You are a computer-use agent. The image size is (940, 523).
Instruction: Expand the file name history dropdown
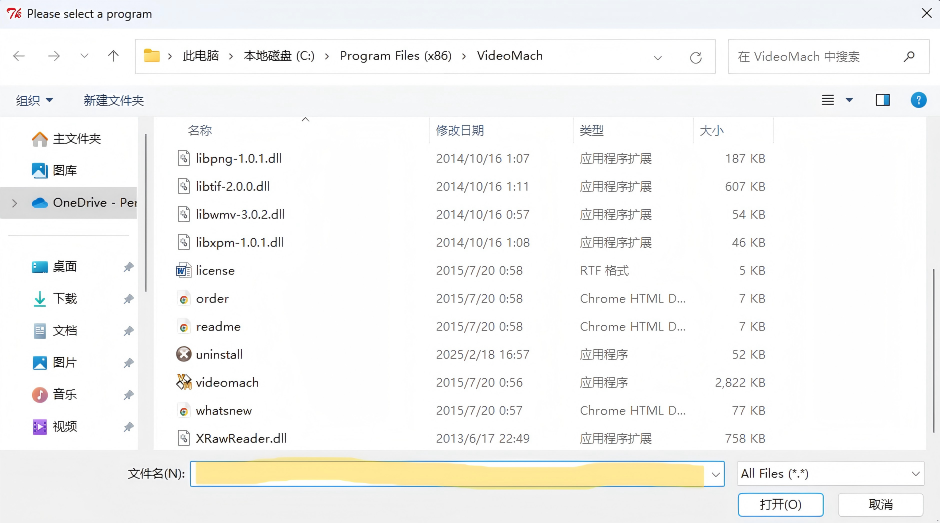pos(715,474)
